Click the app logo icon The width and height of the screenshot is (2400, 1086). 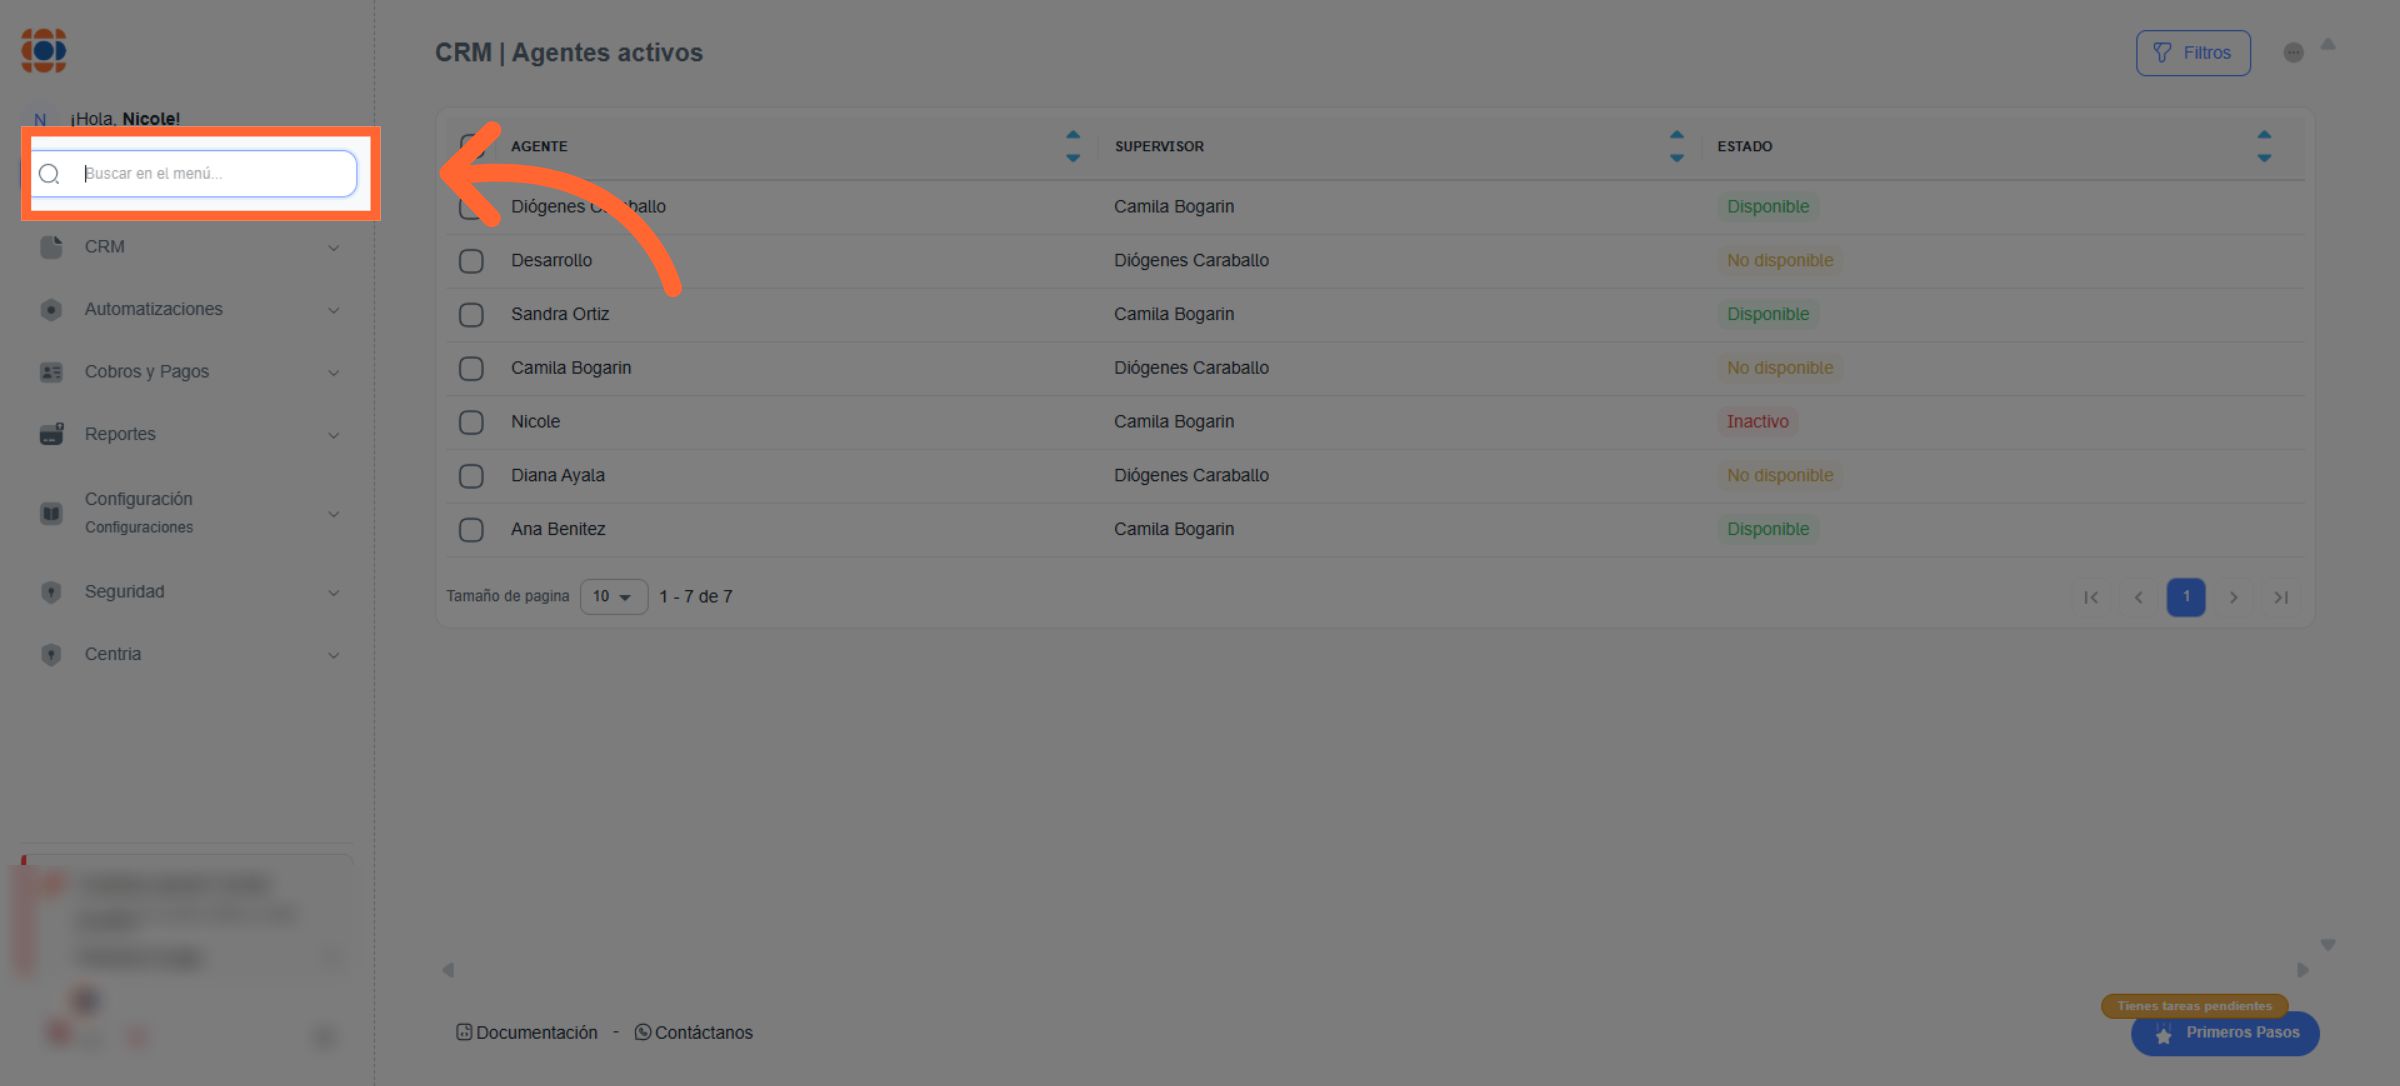pyautogui.click(x=44, y=50)
